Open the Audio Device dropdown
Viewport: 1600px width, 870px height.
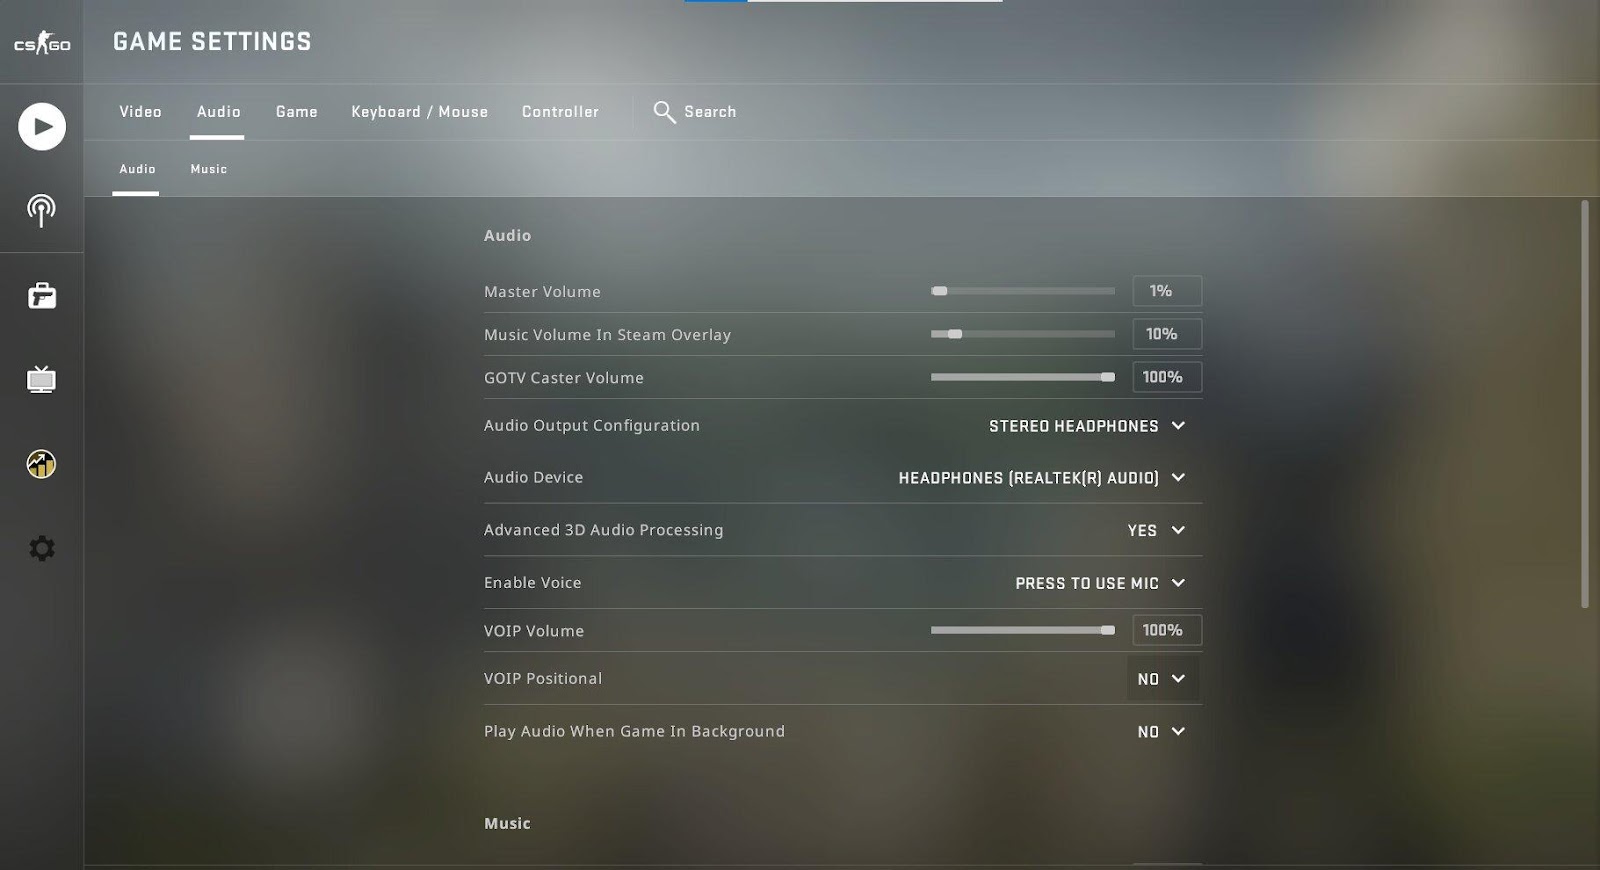[x=1042, y=478]
